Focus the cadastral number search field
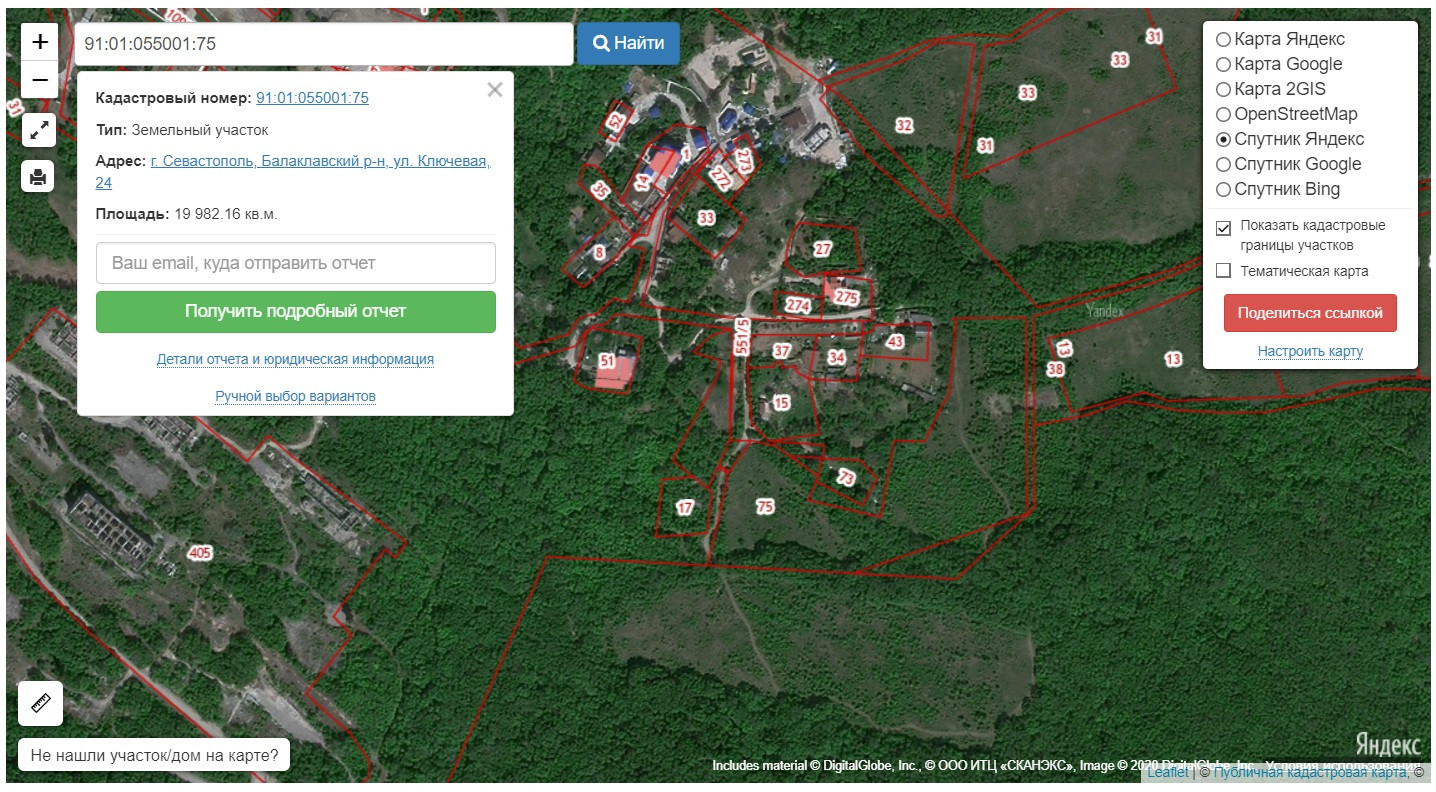This screenshot has height=792, width=1436. pos(324,44)
